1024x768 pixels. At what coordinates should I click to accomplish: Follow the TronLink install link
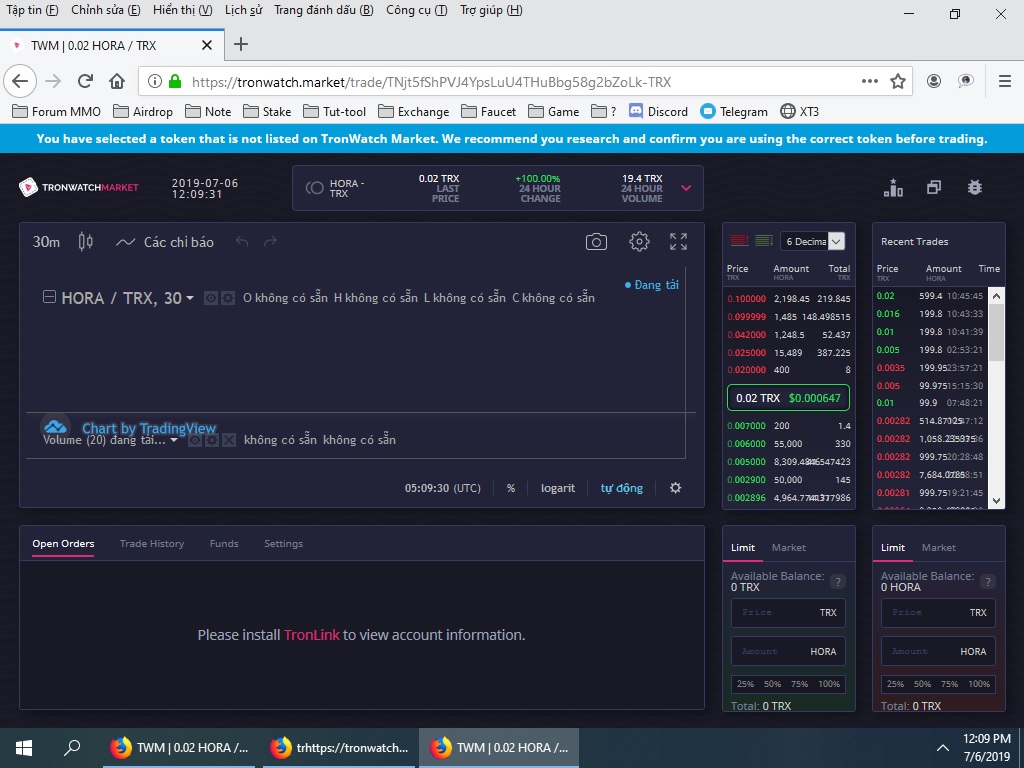click(312, 635)
